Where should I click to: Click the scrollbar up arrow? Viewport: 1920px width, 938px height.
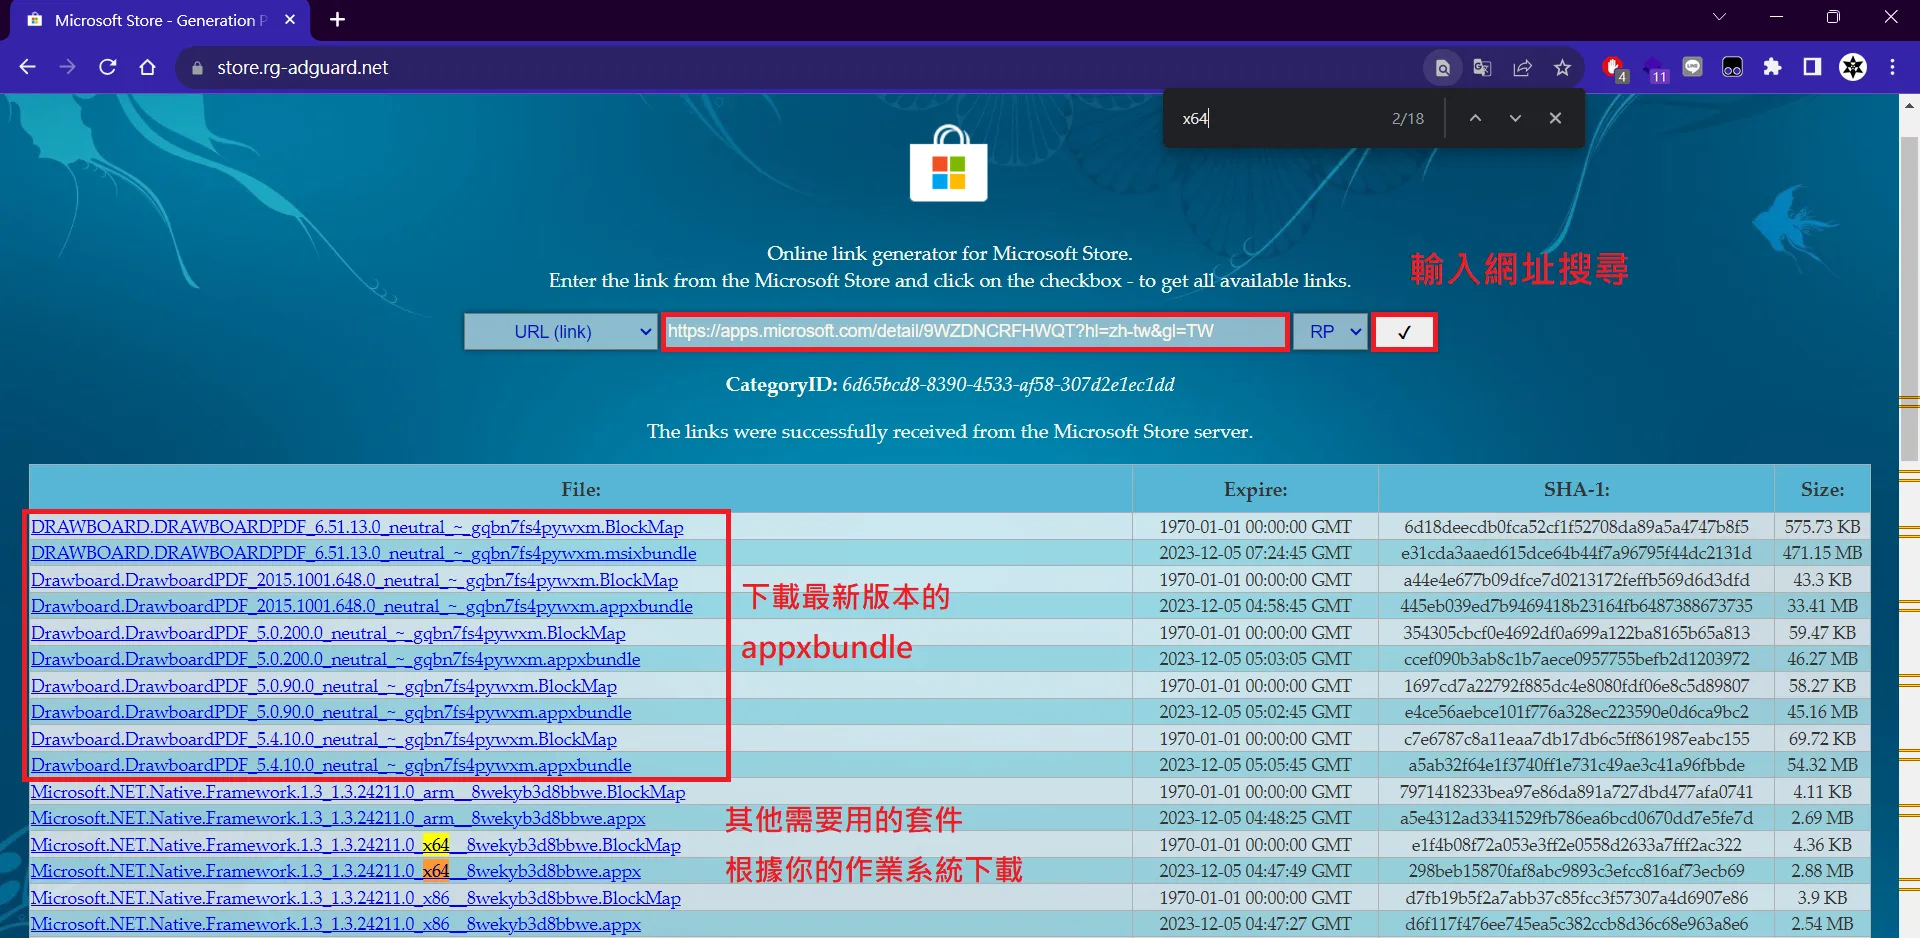[1909, 104]
